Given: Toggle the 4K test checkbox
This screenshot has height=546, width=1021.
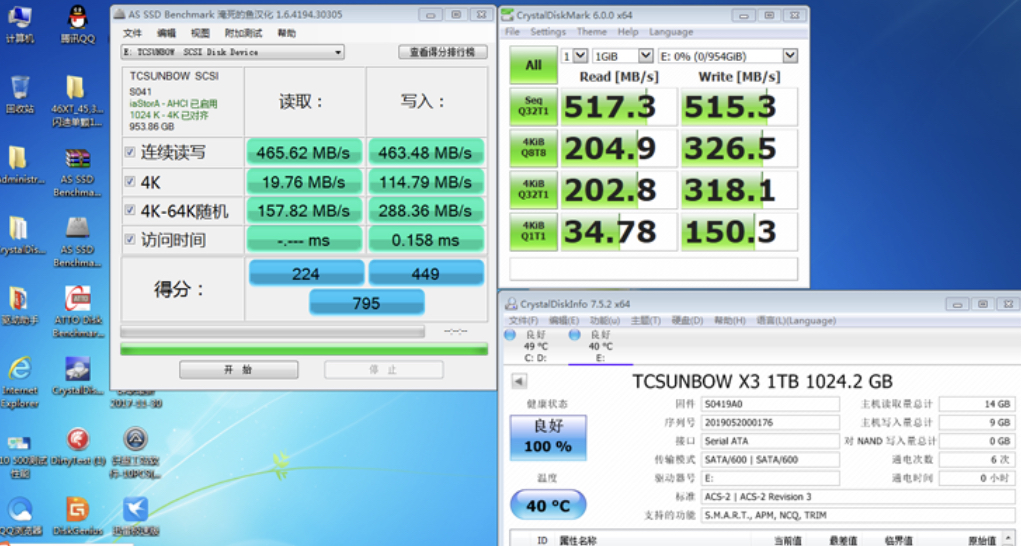Looking at the screenshot, I should (x=130, y=181).
